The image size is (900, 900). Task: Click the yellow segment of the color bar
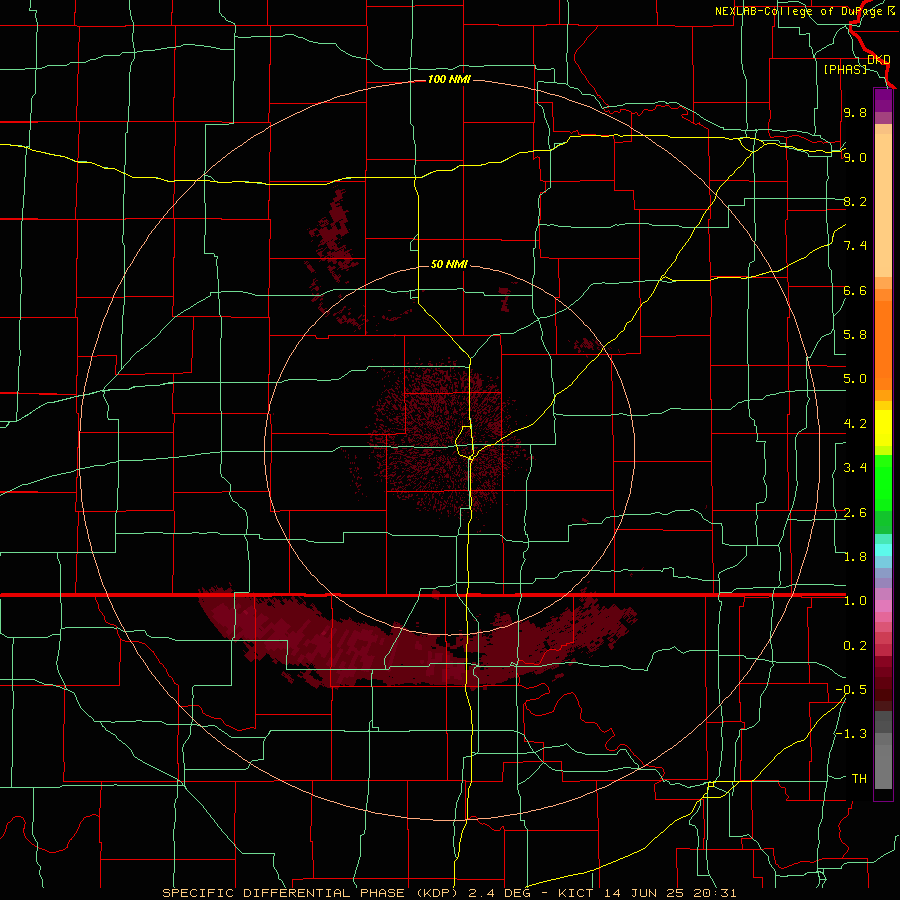[883, 428]
